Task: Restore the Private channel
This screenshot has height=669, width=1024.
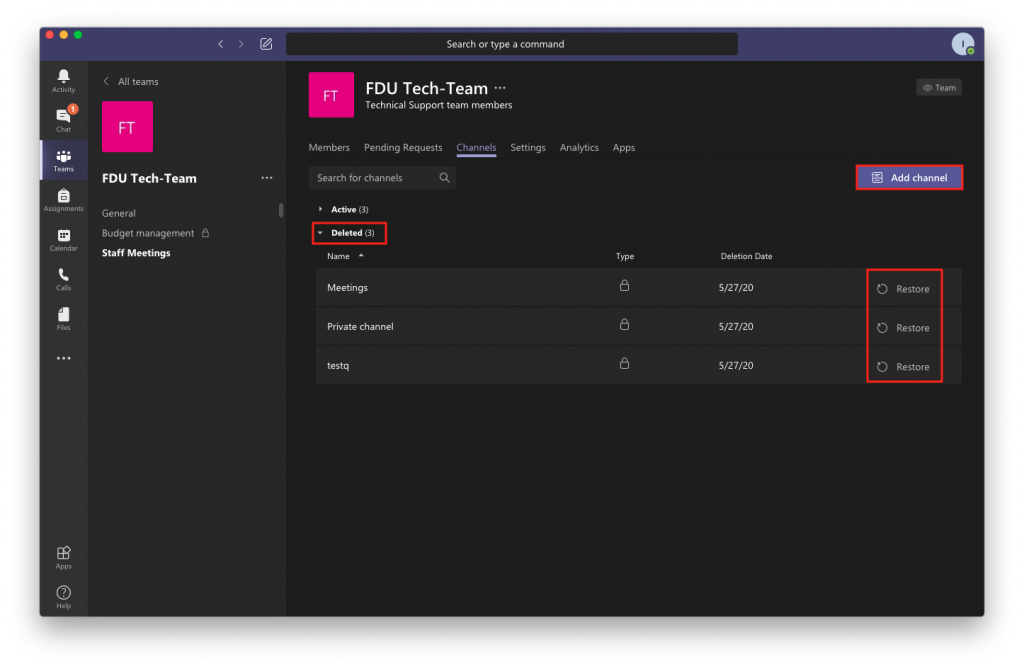Action: 904,328
